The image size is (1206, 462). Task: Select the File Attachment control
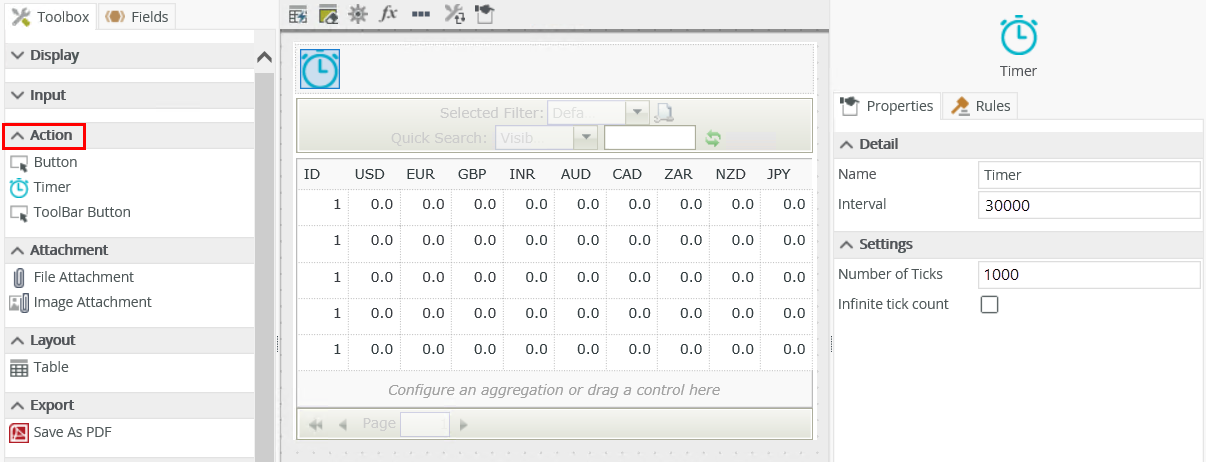click(x=83, y=277)
